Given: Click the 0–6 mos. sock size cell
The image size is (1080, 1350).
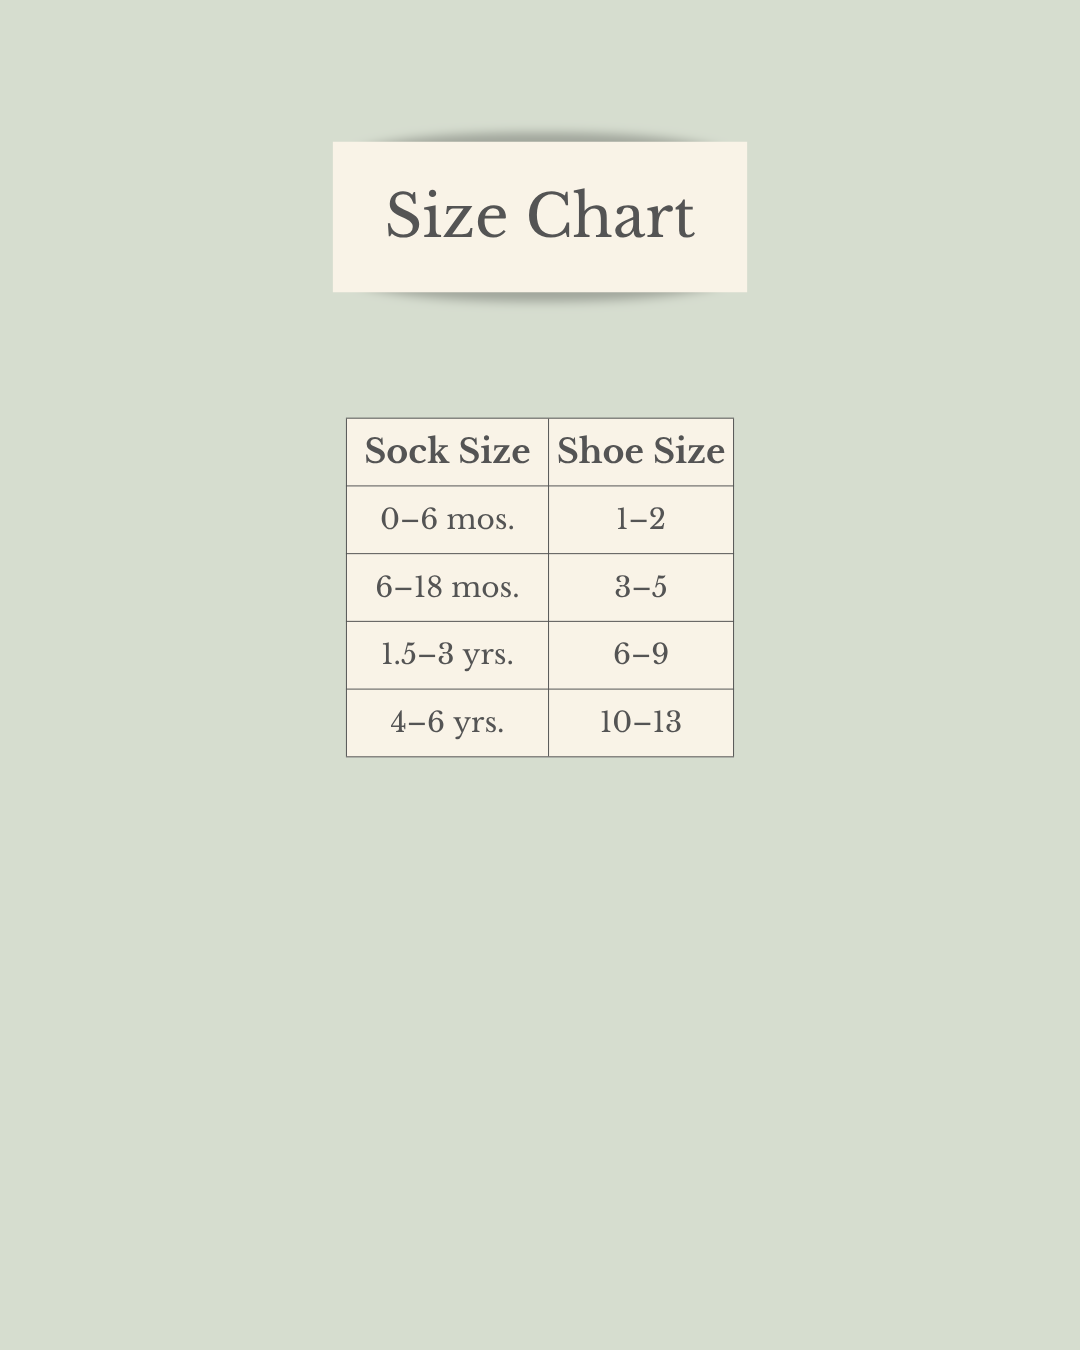Looking at the screenshot, I should tap(447, 519).
